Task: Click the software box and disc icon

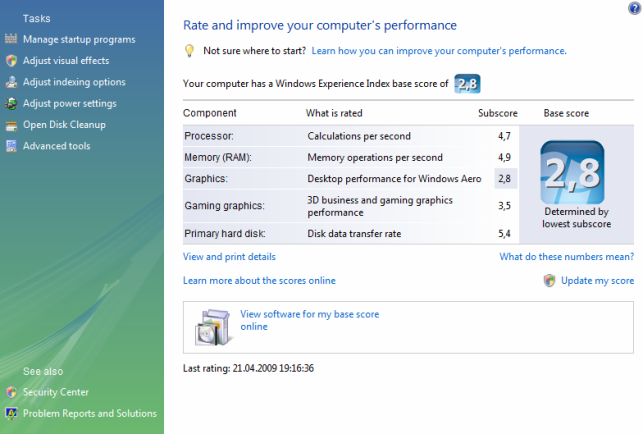Action: tap(212, 327)
